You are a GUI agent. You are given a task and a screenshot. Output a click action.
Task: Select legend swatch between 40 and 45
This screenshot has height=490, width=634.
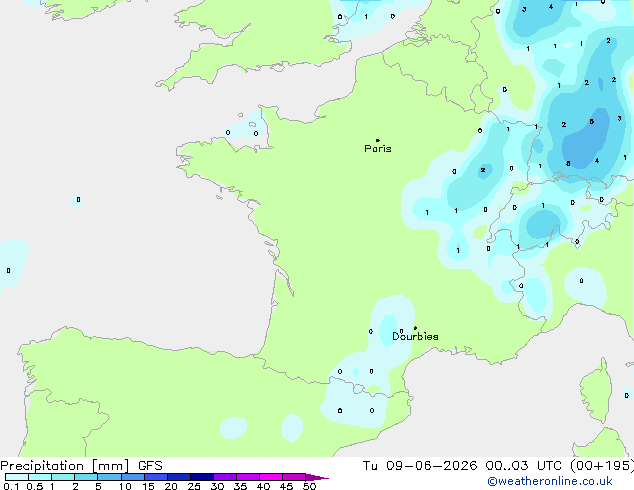pyautogui.click(x=271, y=477)
